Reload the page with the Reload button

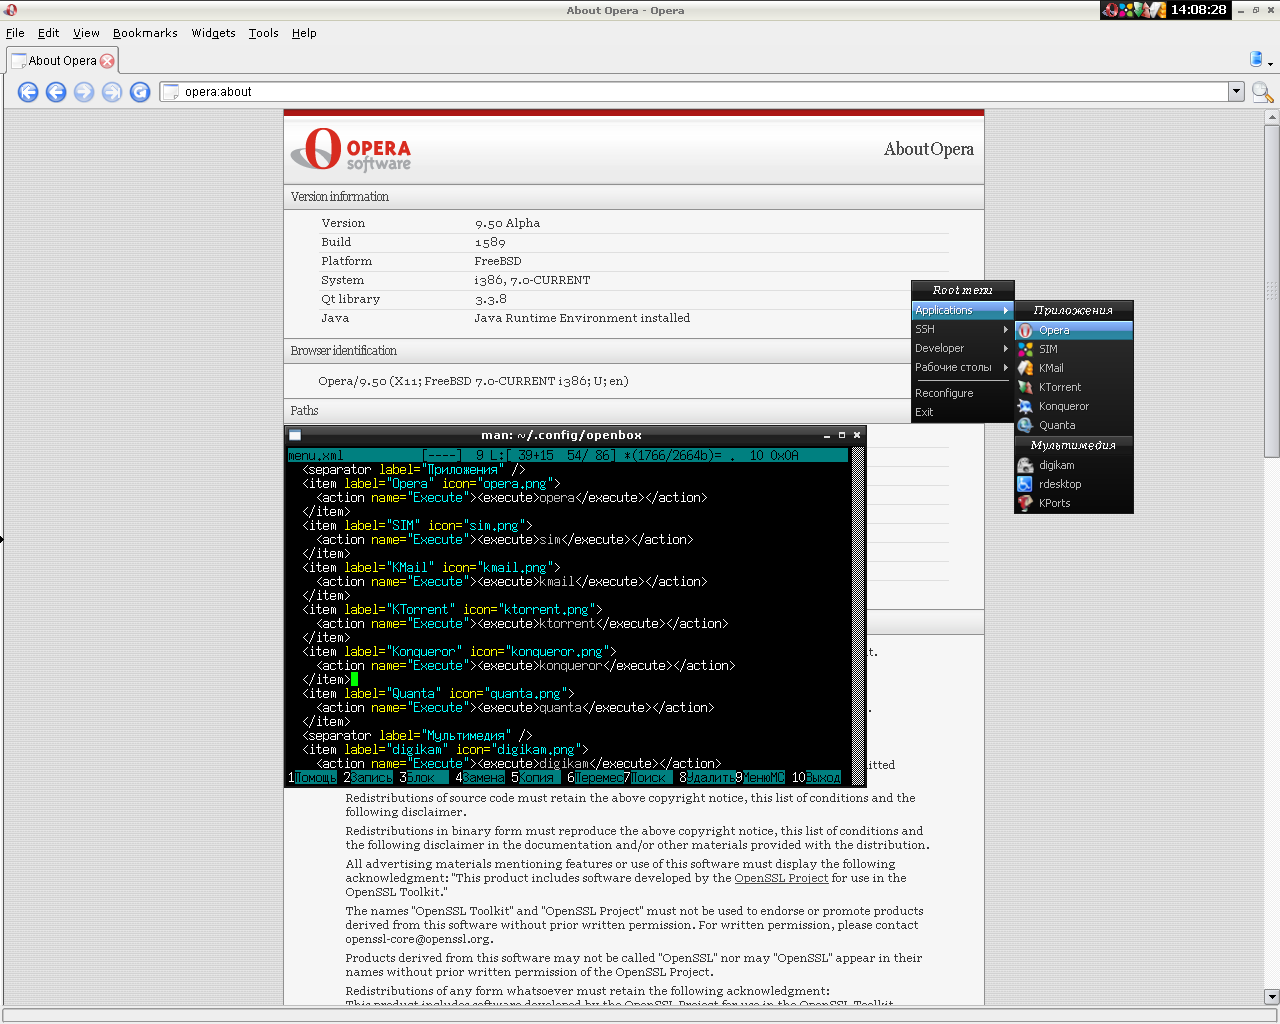tap(140, 92)
